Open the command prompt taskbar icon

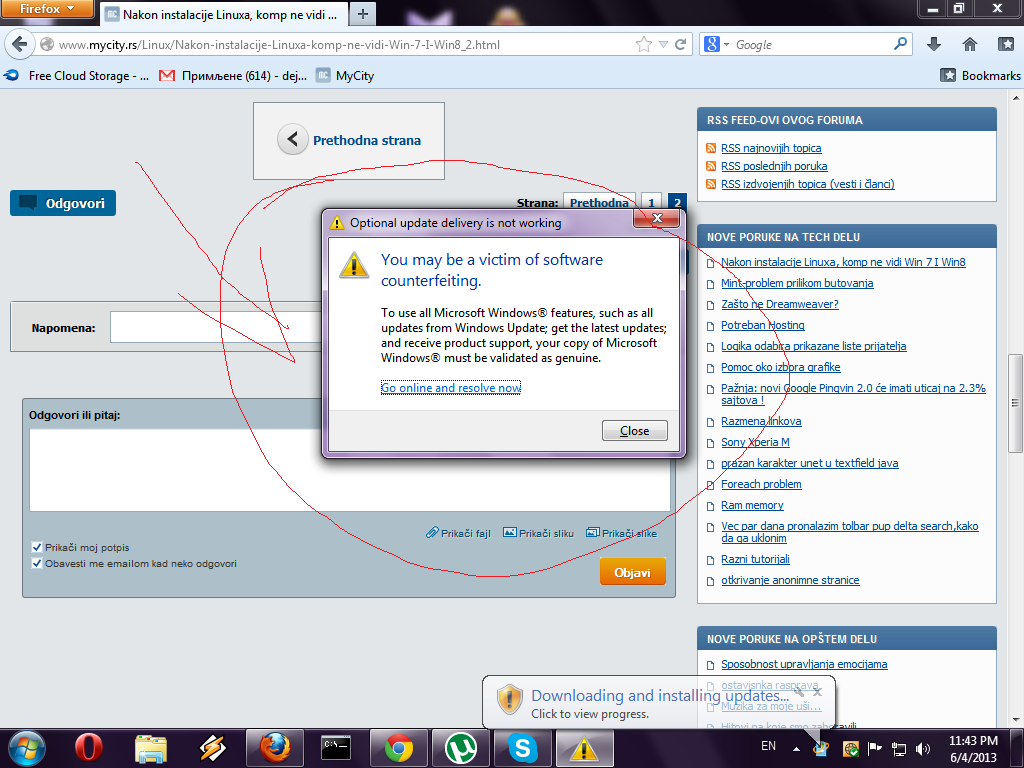coord(336,748)
